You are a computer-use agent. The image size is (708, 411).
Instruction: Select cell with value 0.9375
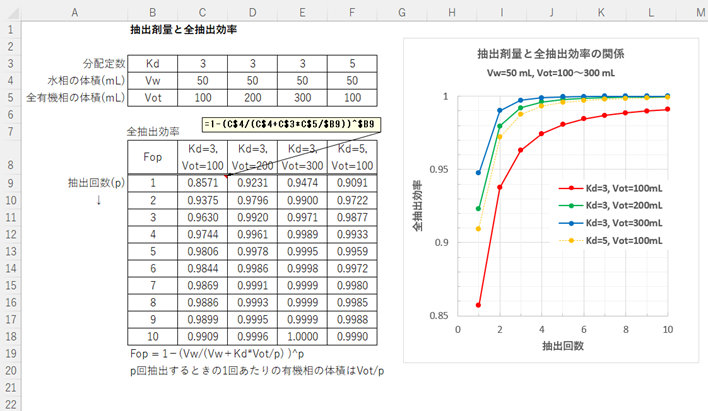coord(202,200)
